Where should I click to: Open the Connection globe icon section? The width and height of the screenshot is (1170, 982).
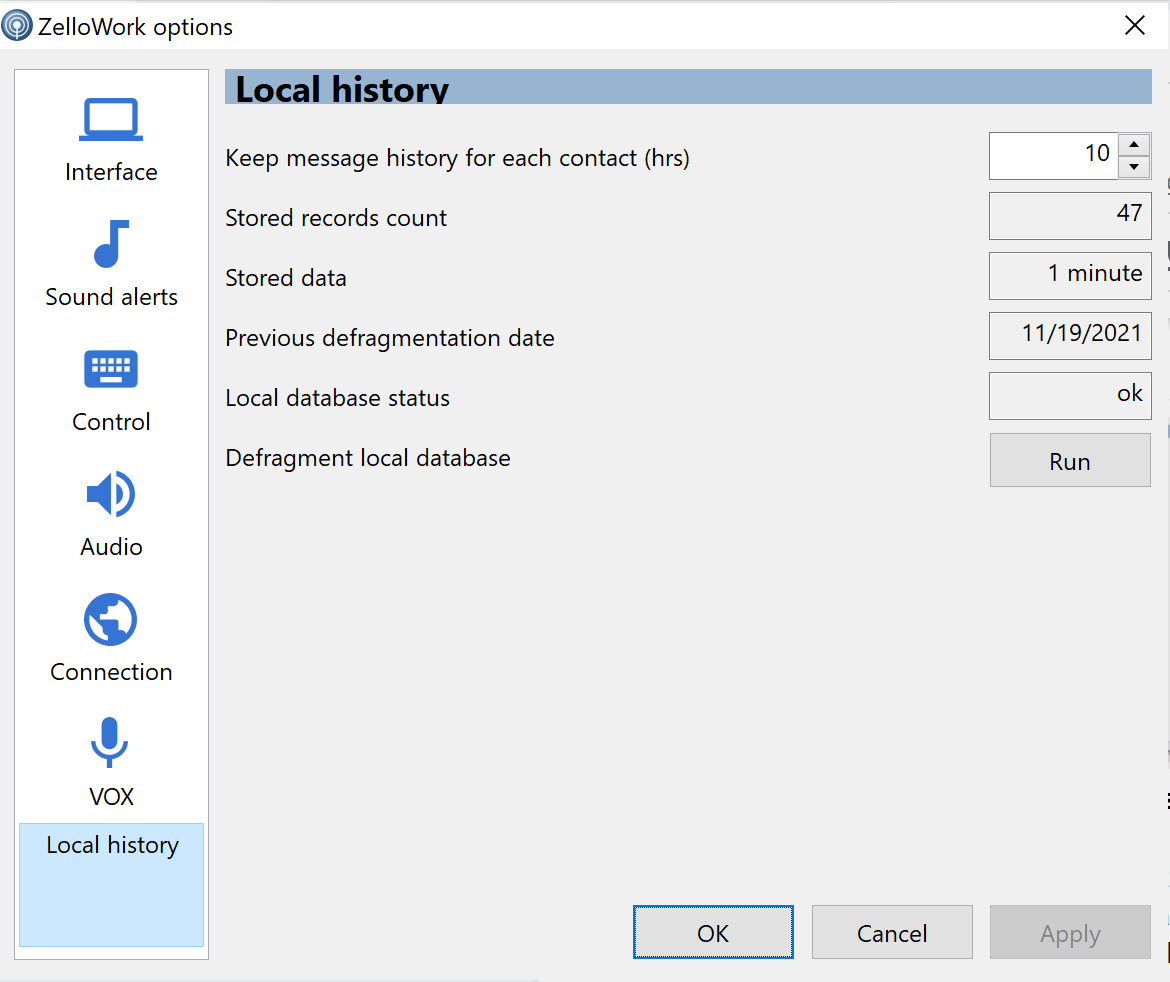[110, 619]
